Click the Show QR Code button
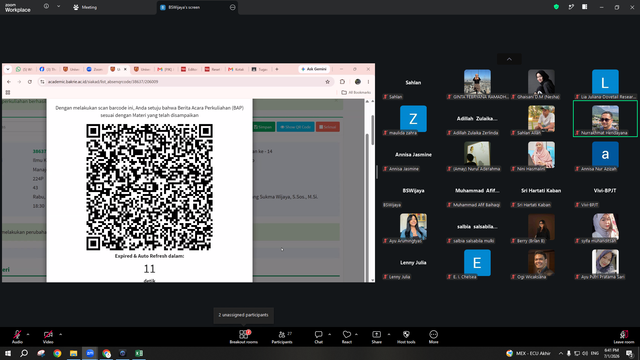This screenshot has height=360, width=640. click(x=296, y=127)
